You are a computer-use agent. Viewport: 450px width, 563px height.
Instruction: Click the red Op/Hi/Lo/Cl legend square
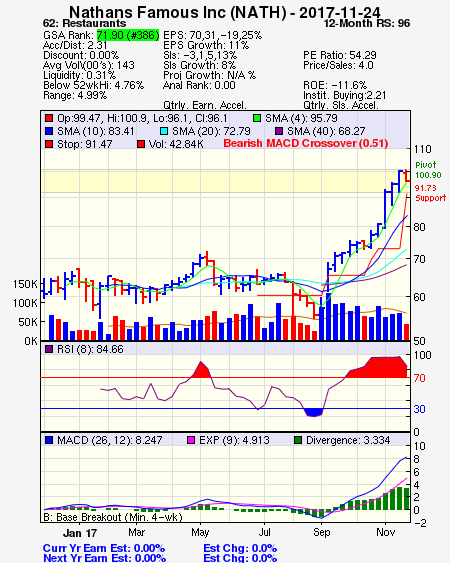pyautogui.click(x=49, y=118)
